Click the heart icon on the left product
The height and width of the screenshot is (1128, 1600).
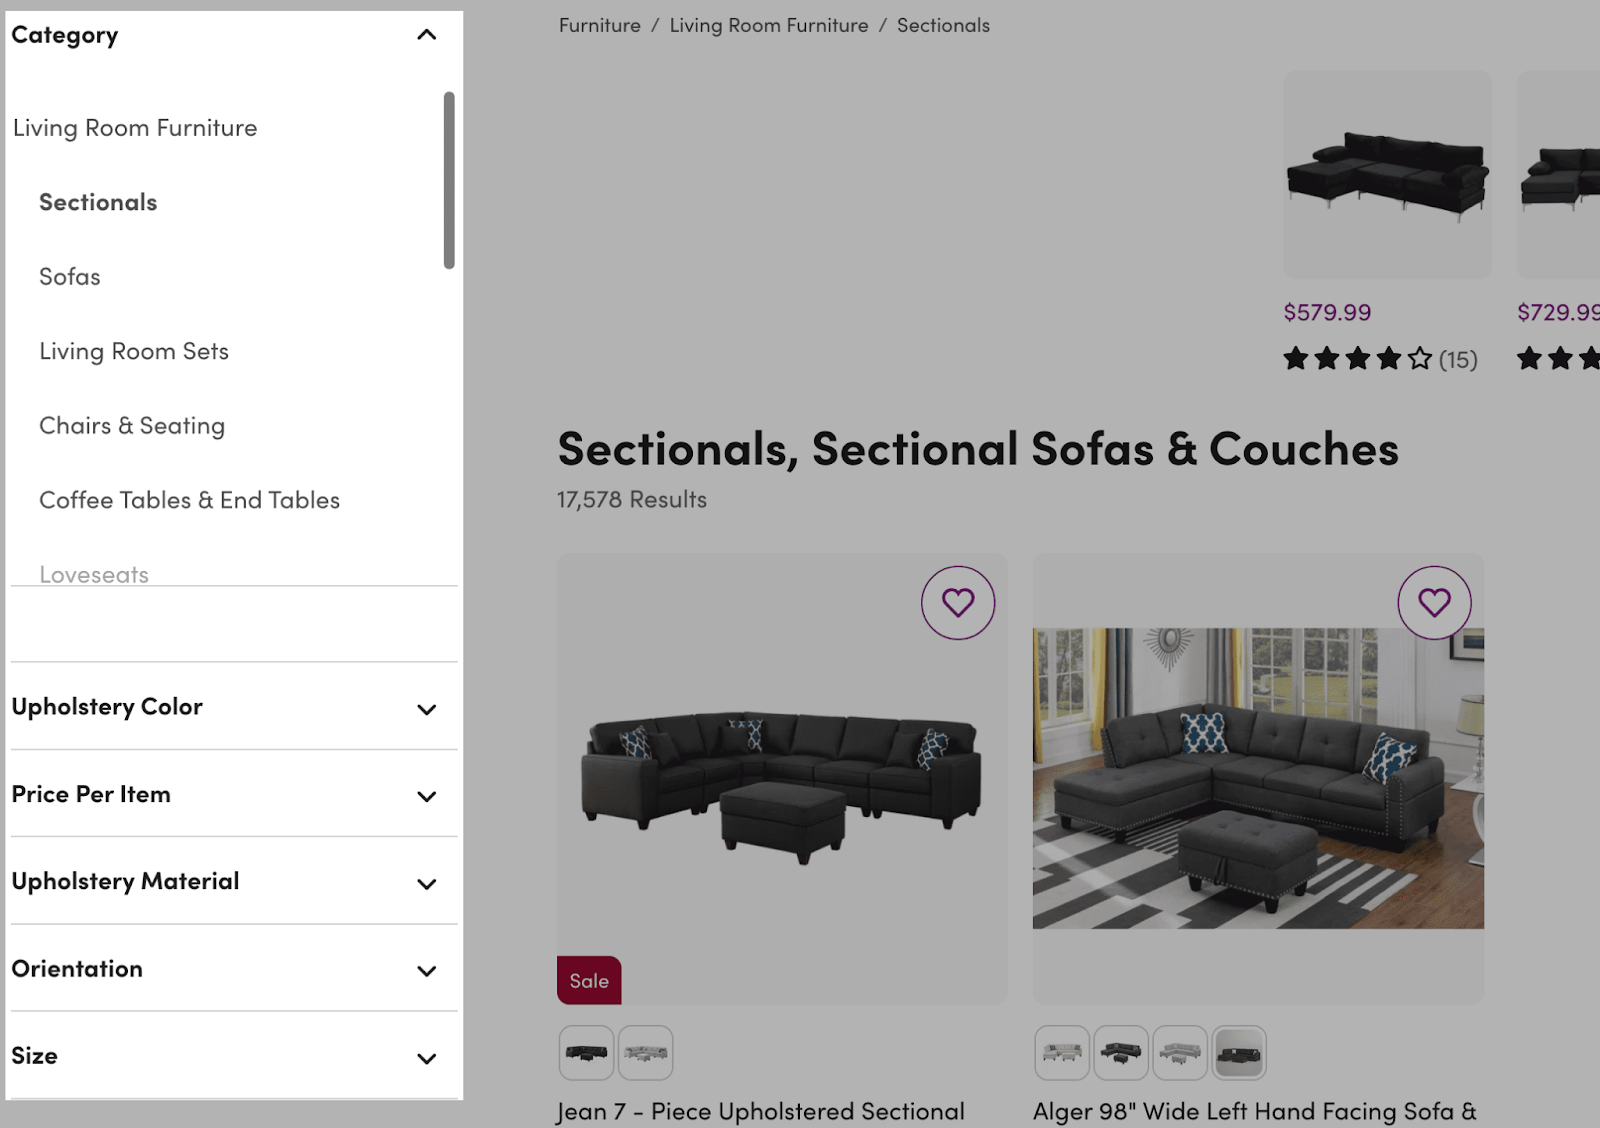[x=958, y=602]
